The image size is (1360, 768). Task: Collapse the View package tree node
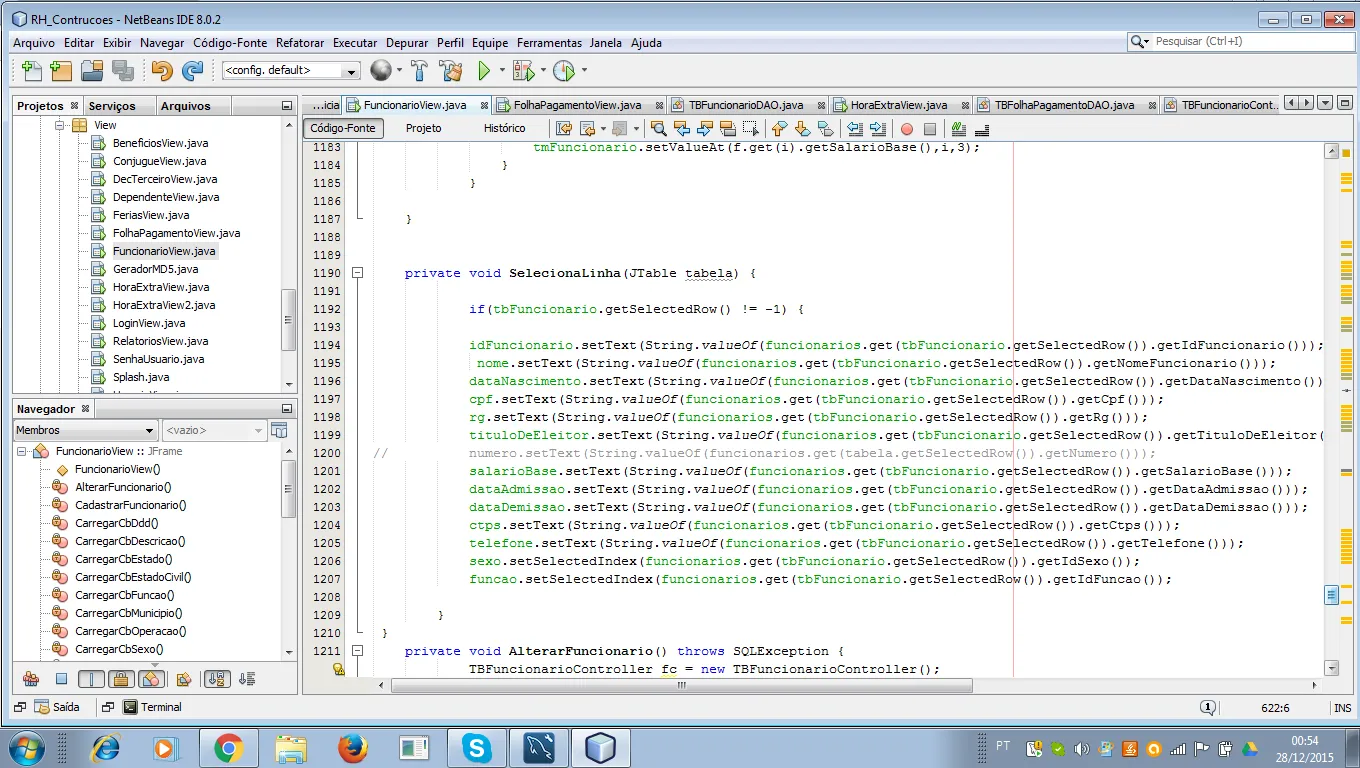pos(60,125)
